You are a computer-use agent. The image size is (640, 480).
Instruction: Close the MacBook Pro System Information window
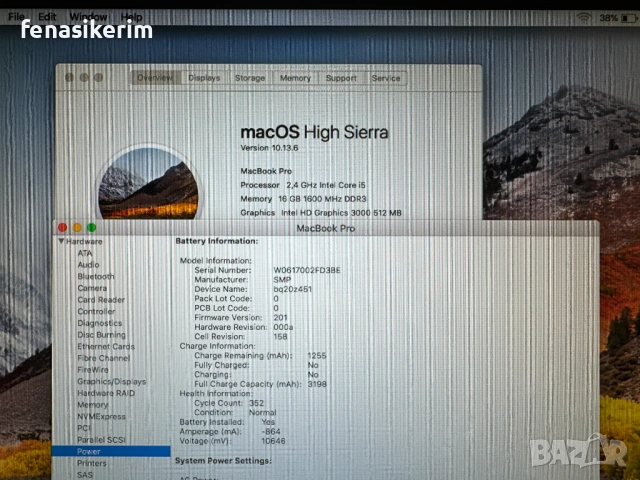pyautogui.click(x=62, y=228)
